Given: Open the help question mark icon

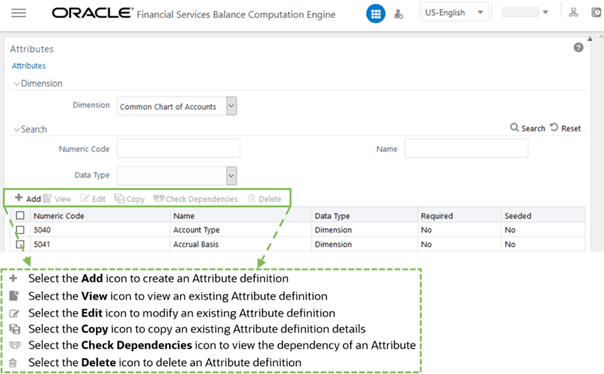Looking at the screenshot, I should point(578,47).
